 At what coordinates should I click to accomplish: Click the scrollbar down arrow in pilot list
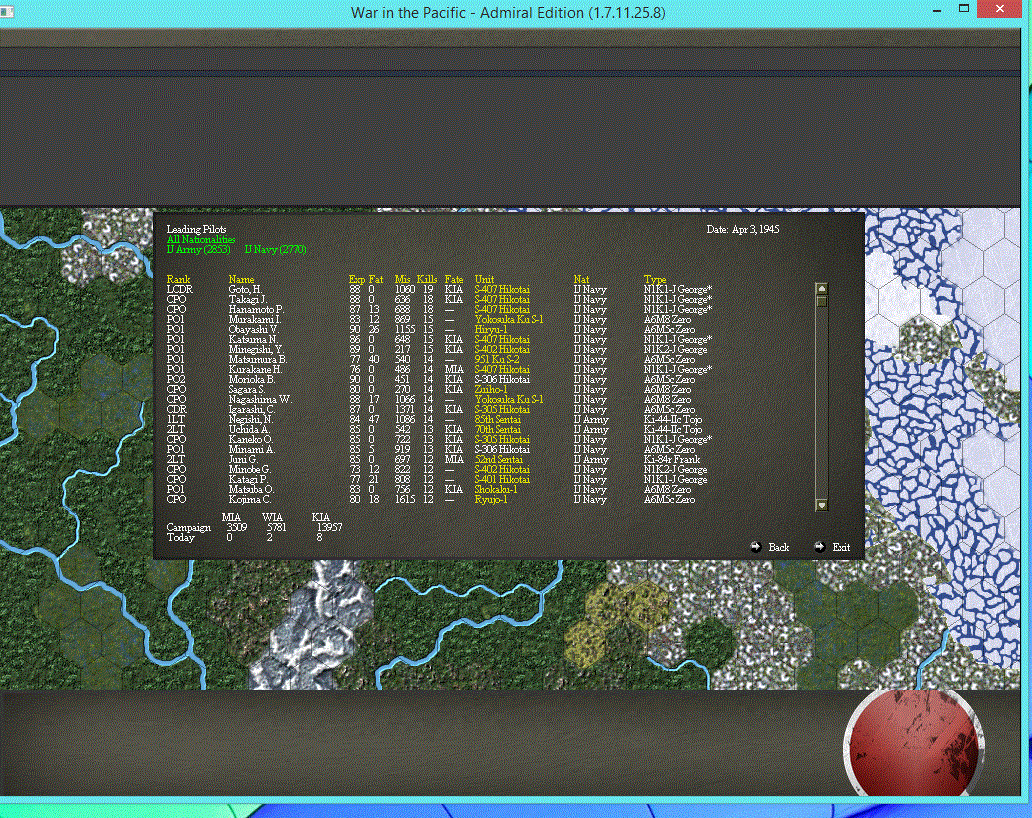coord(821,505)
